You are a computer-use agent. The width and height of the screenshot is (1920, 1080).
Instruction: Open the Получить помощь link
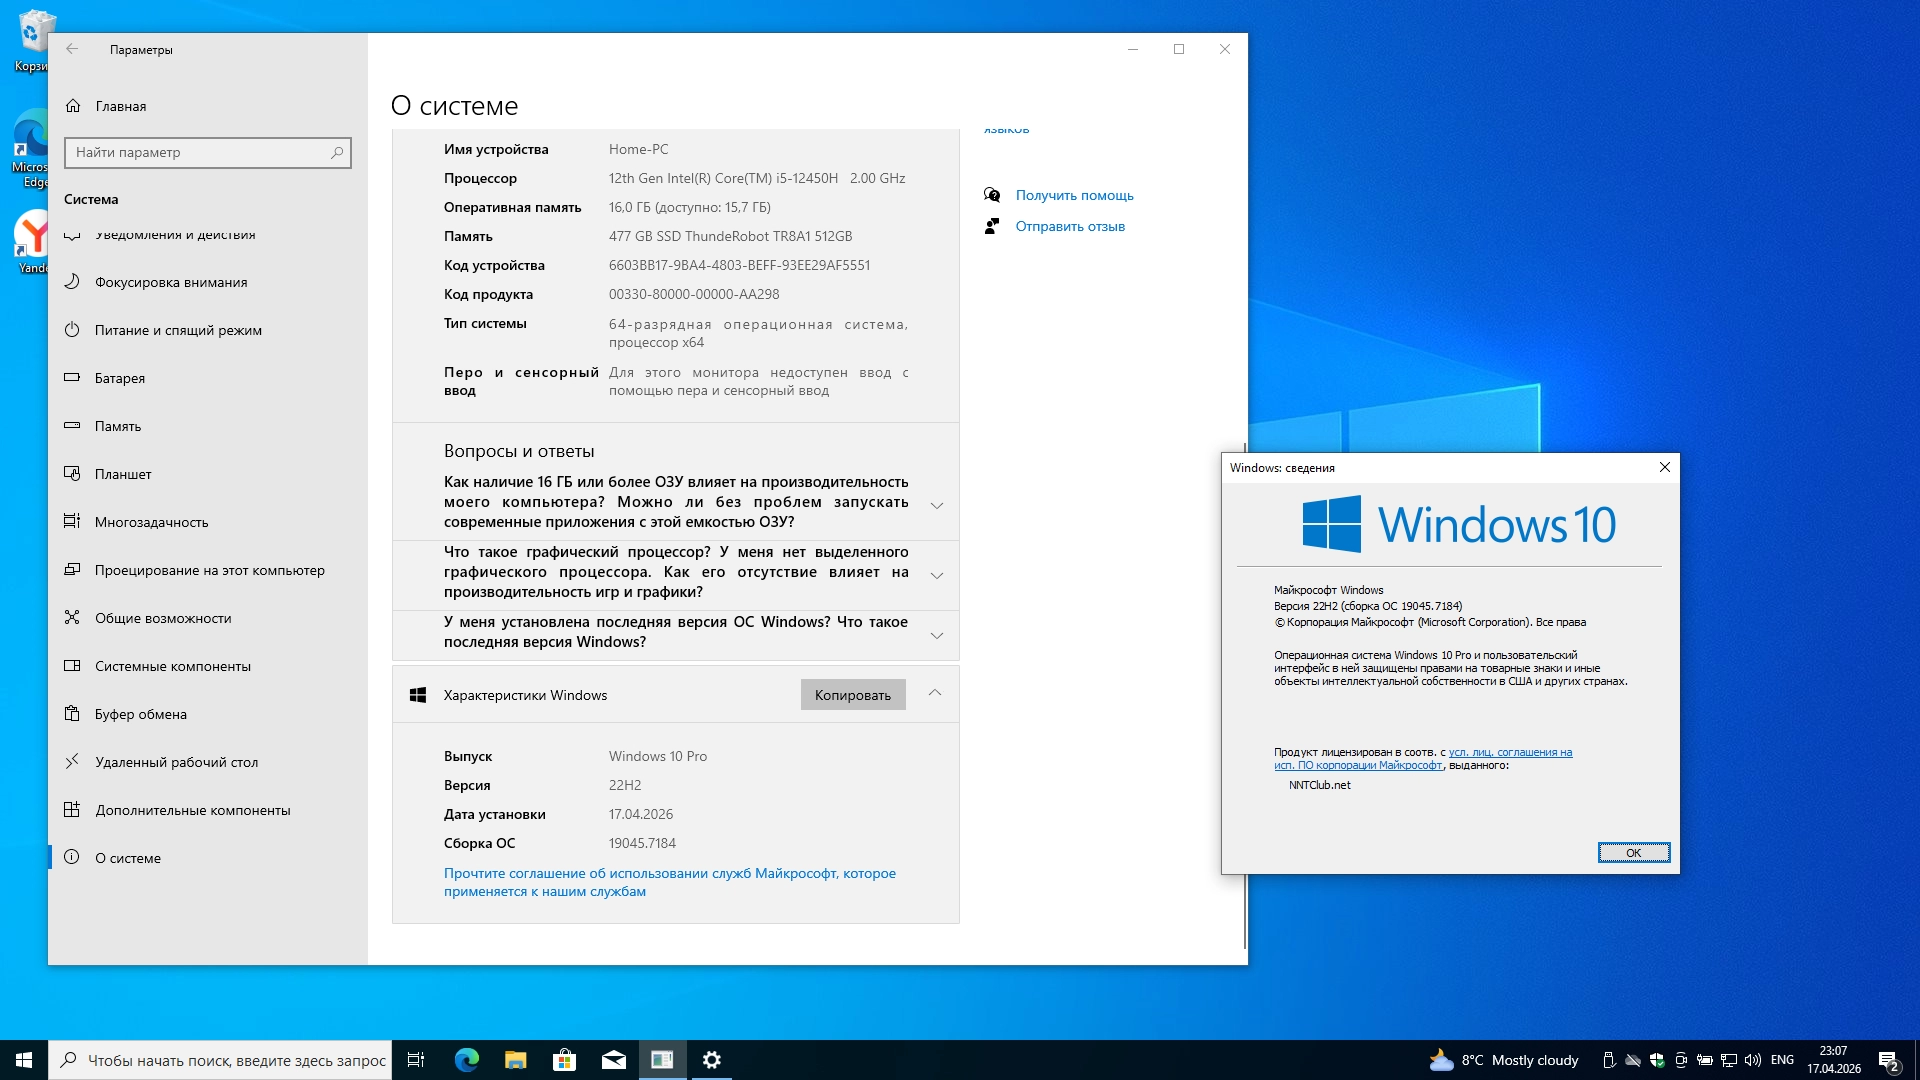click(1074, 195)
